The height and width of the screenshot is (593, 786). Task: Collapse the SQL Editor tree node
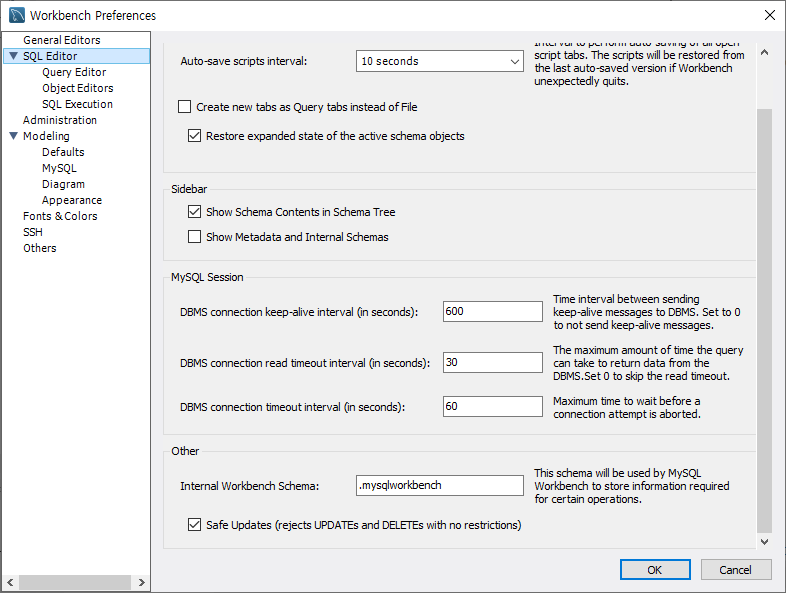(x=14, y=56)
